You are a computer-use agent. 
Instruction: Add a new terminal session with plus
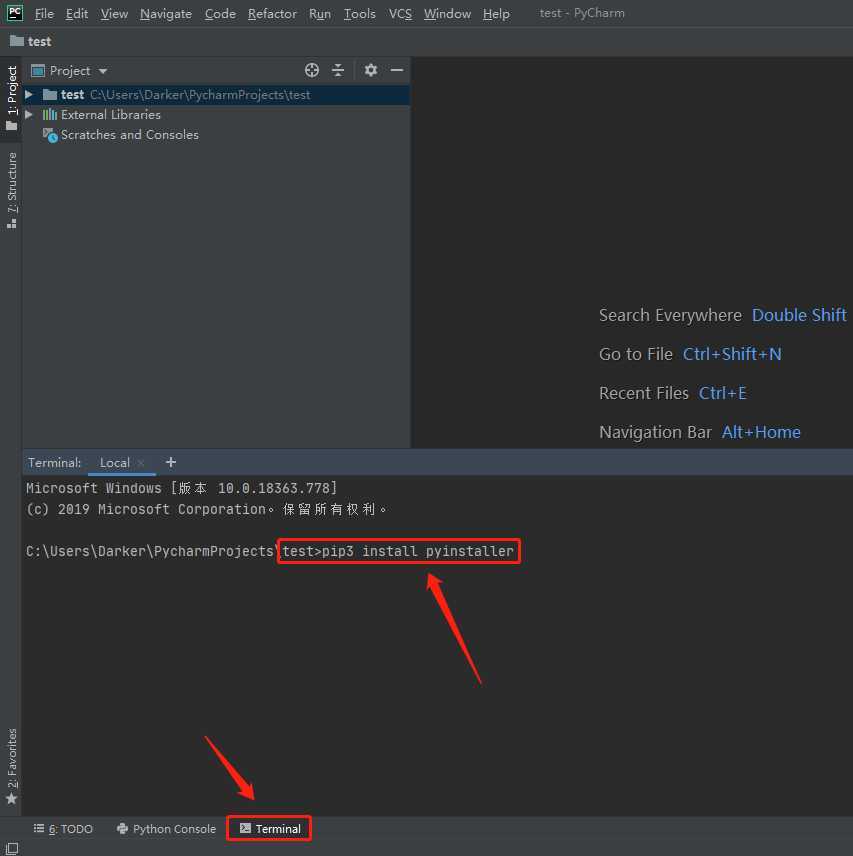pos(171,462)
